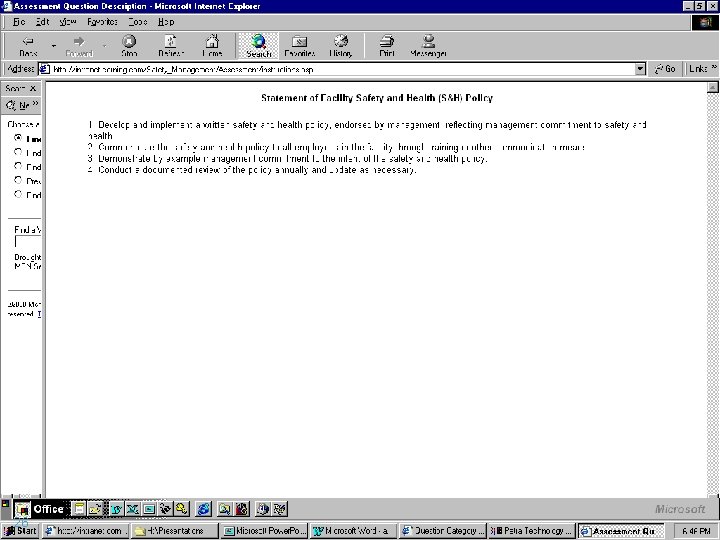
Task: Click the page icon in Address bar
Action: (x=45, y=69)
